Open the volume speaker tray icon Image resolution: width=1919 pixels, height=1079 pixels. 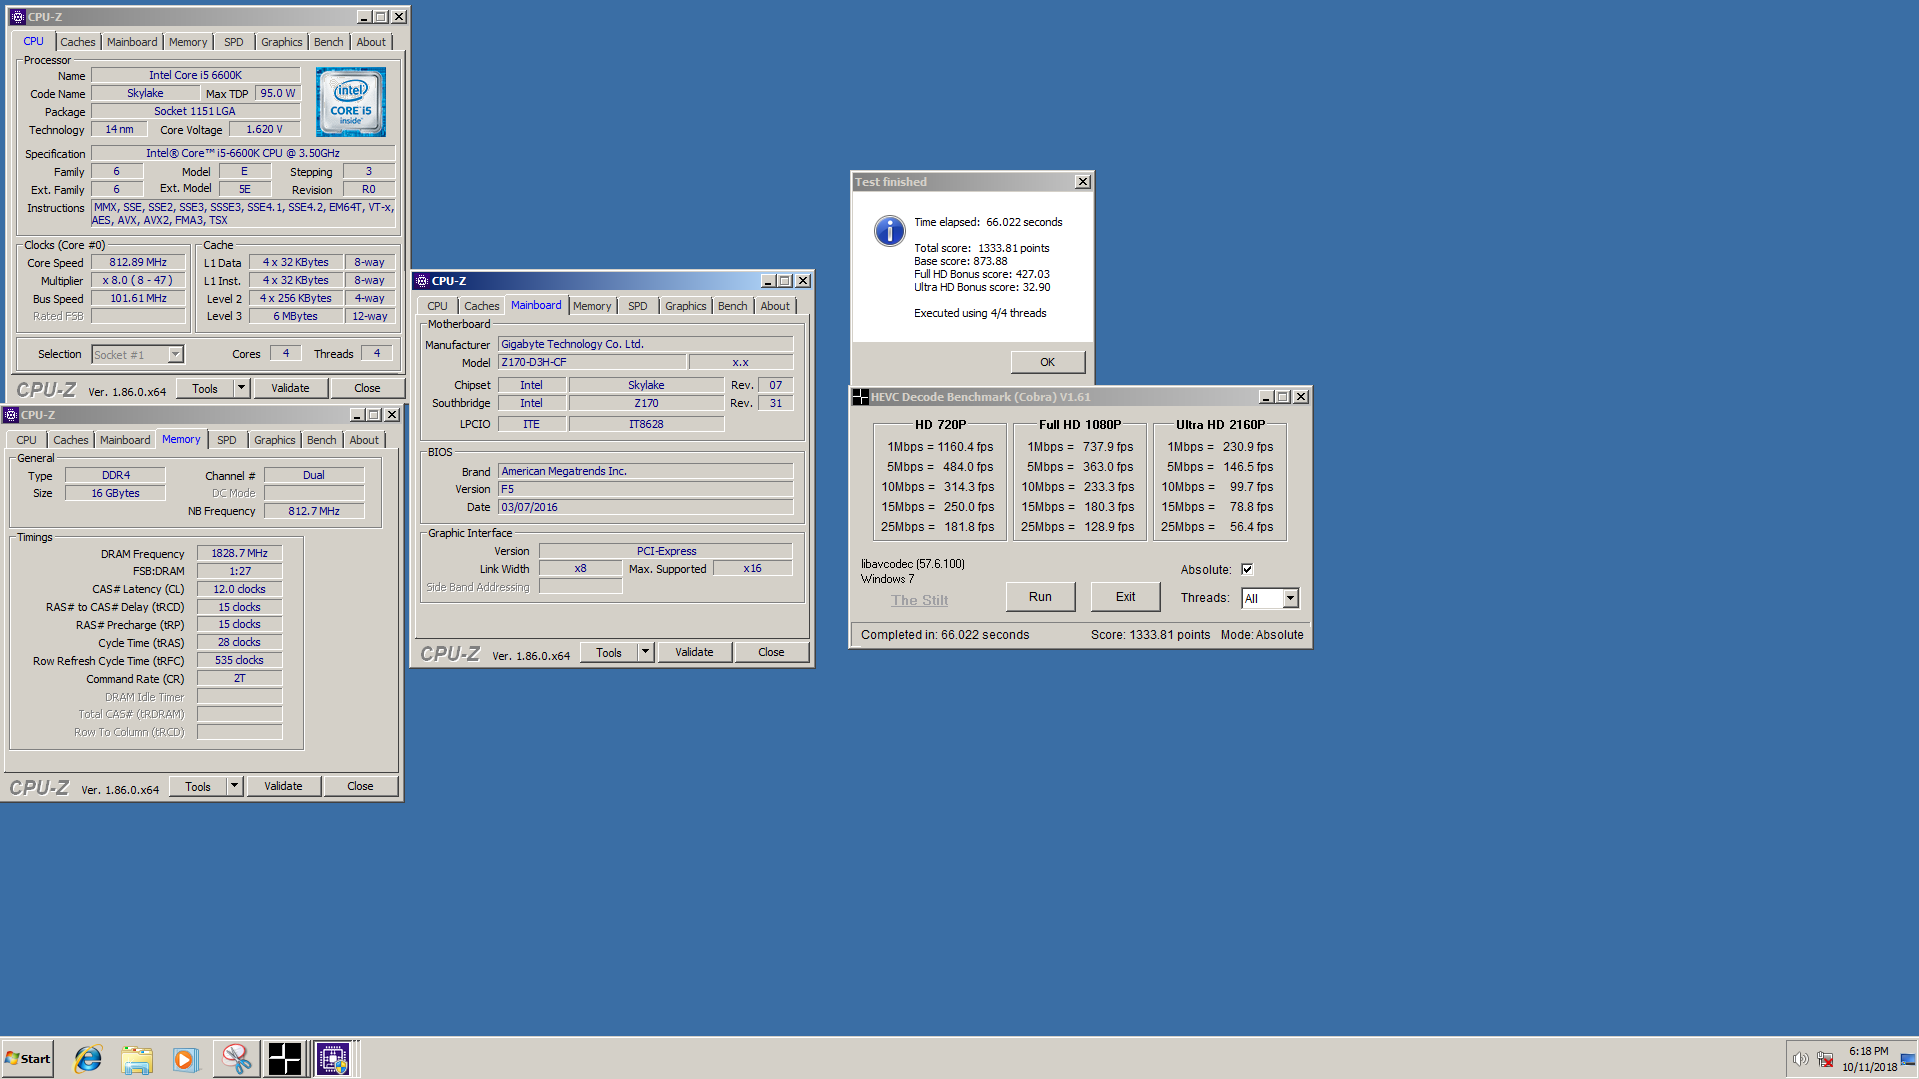[1800, 1059]
